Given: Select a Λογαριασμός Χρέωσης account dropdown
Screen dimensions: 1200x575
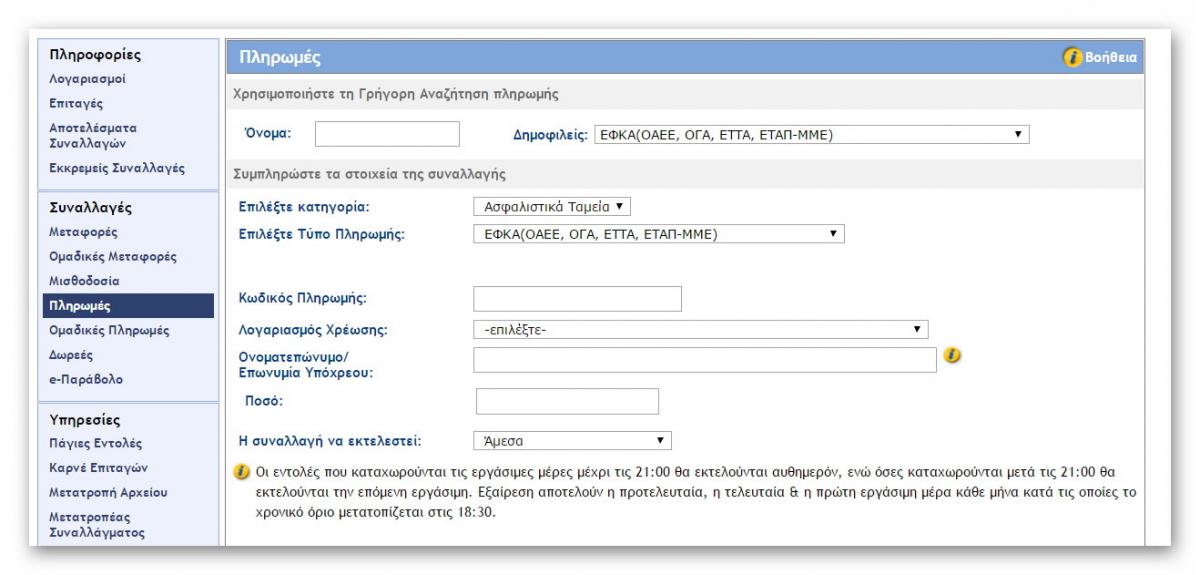Looking at the screenshot, I should point(700,330).
